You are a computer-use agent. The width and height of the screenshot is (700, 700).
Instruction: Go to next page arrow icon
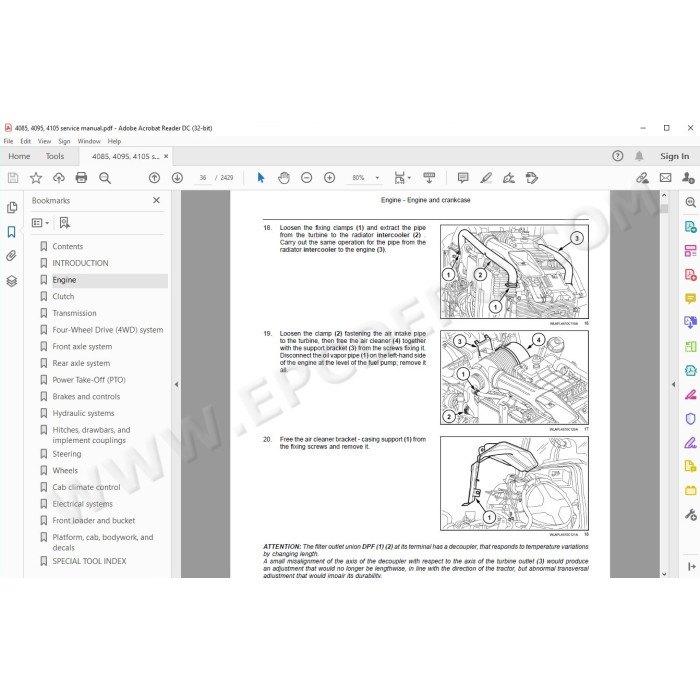(177, 178)
